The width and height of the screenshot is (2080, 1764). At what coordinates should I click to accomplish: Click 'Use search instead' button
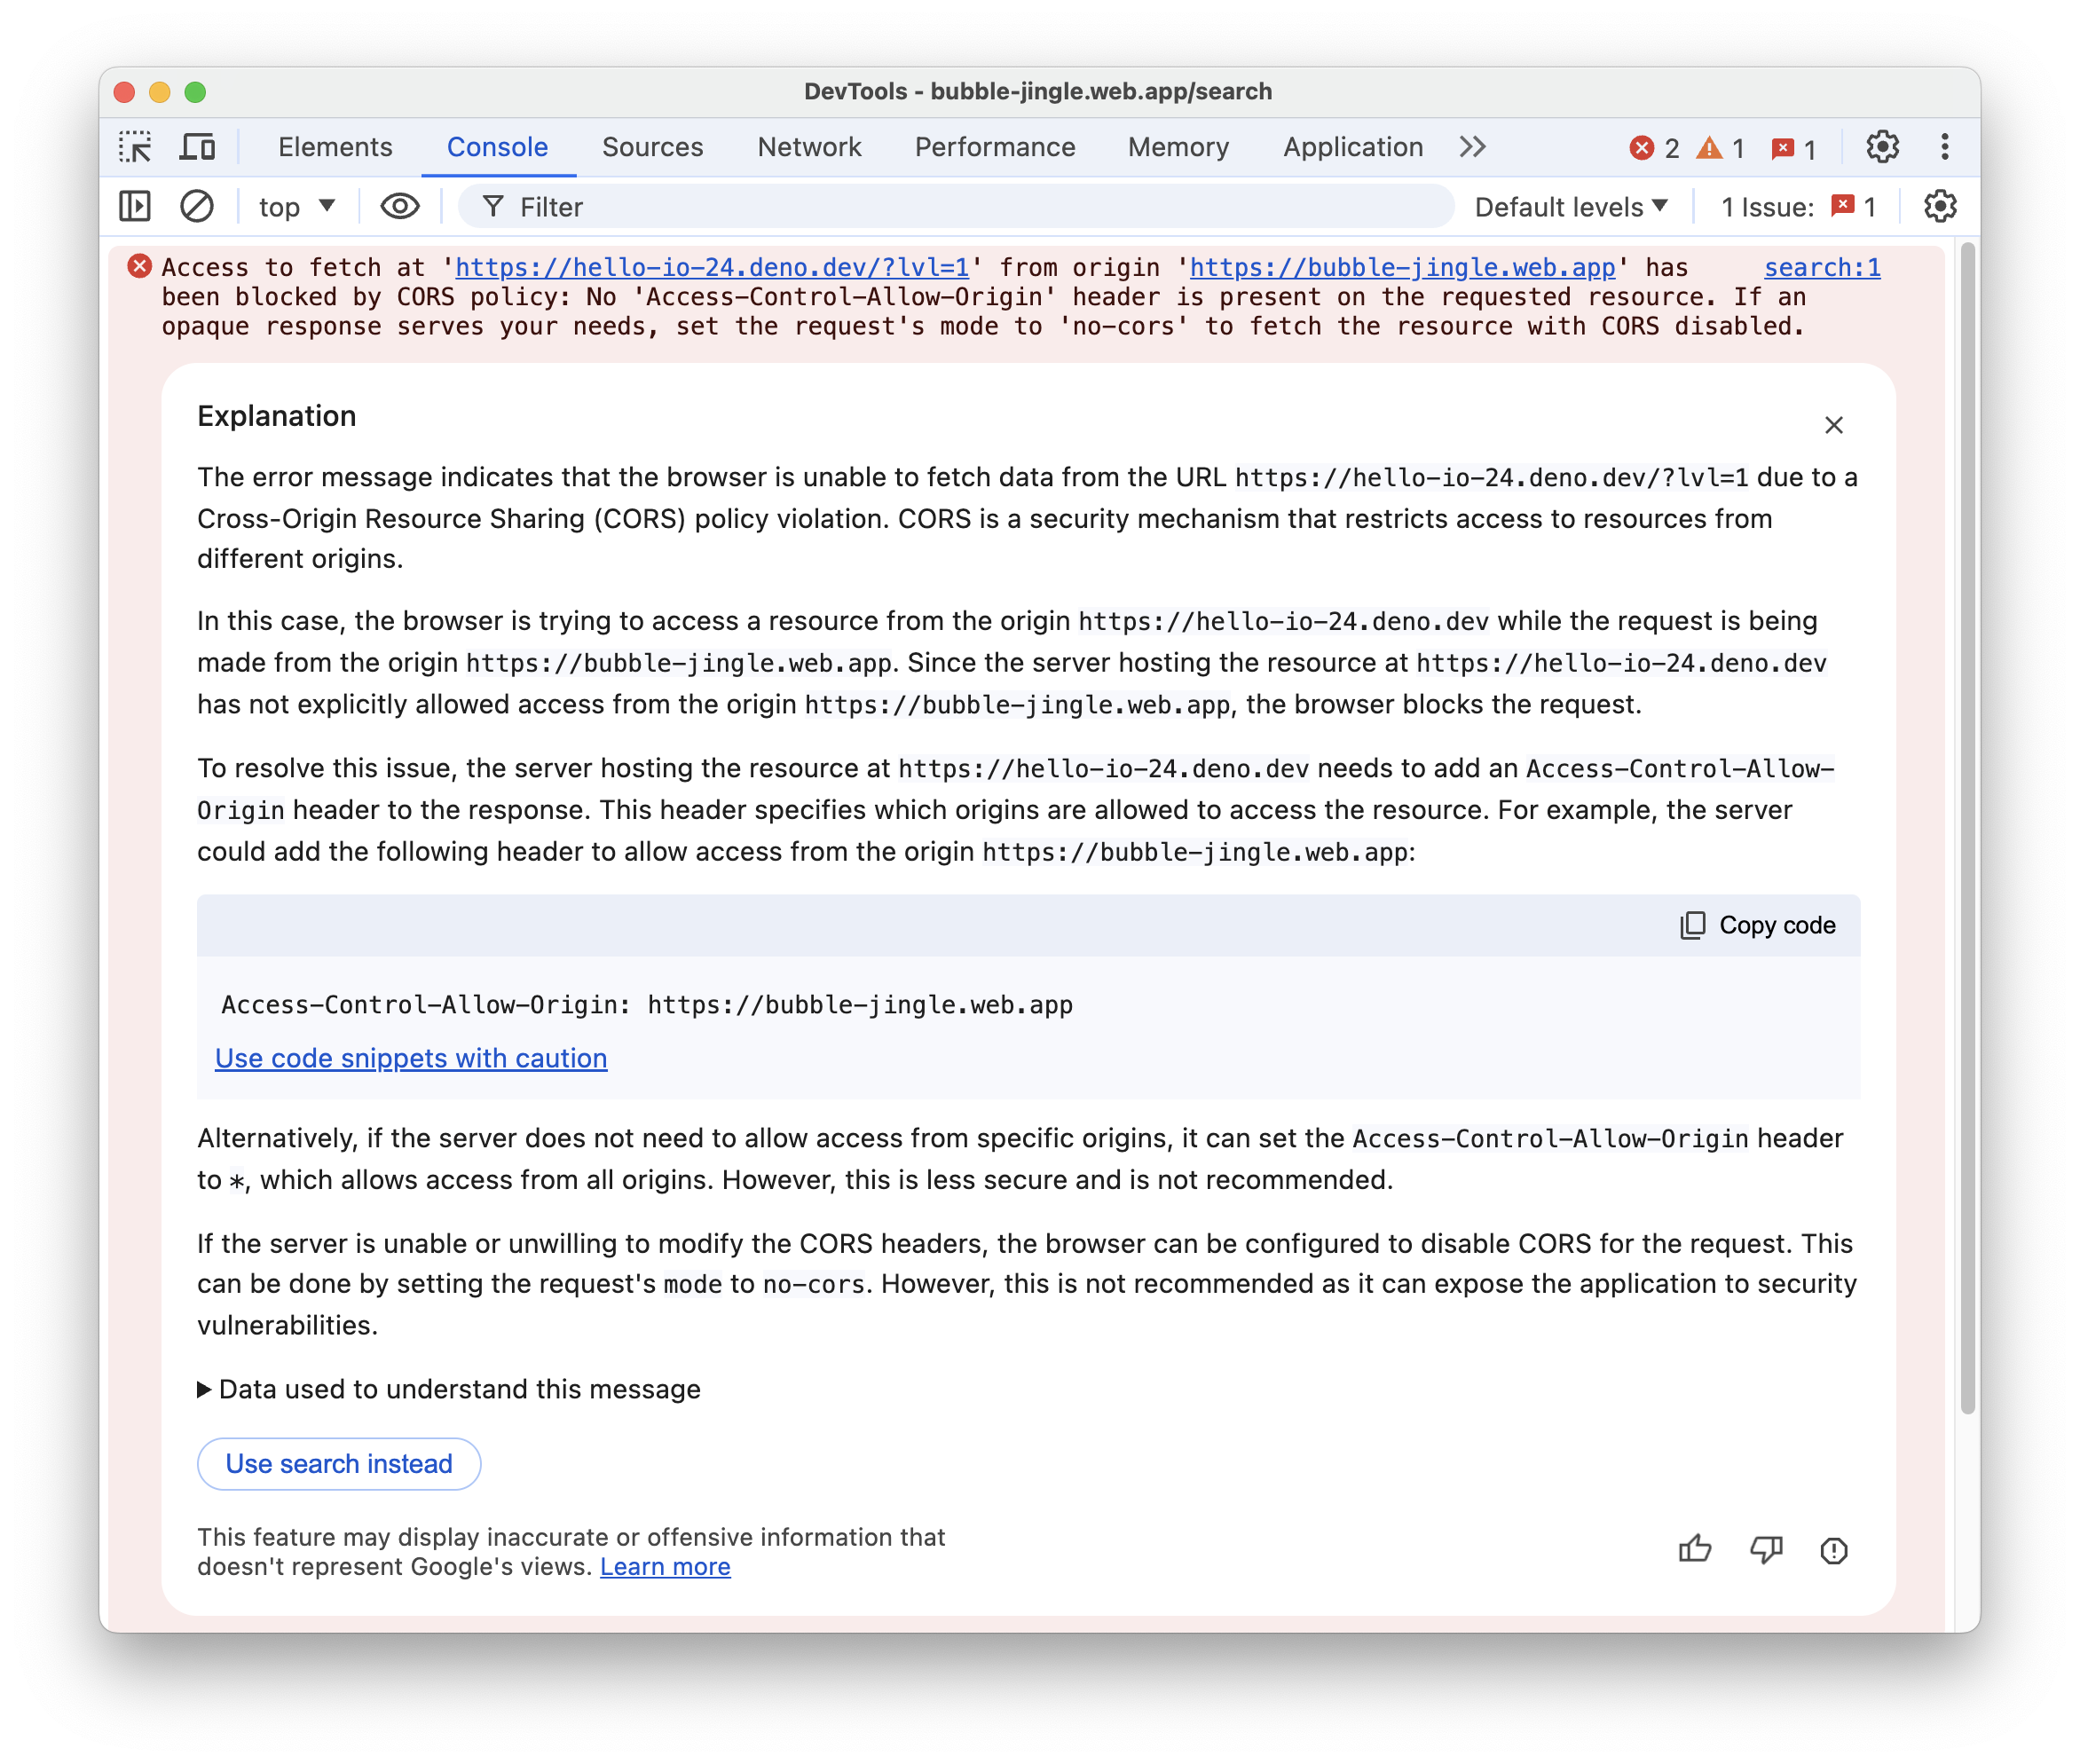337,1463
